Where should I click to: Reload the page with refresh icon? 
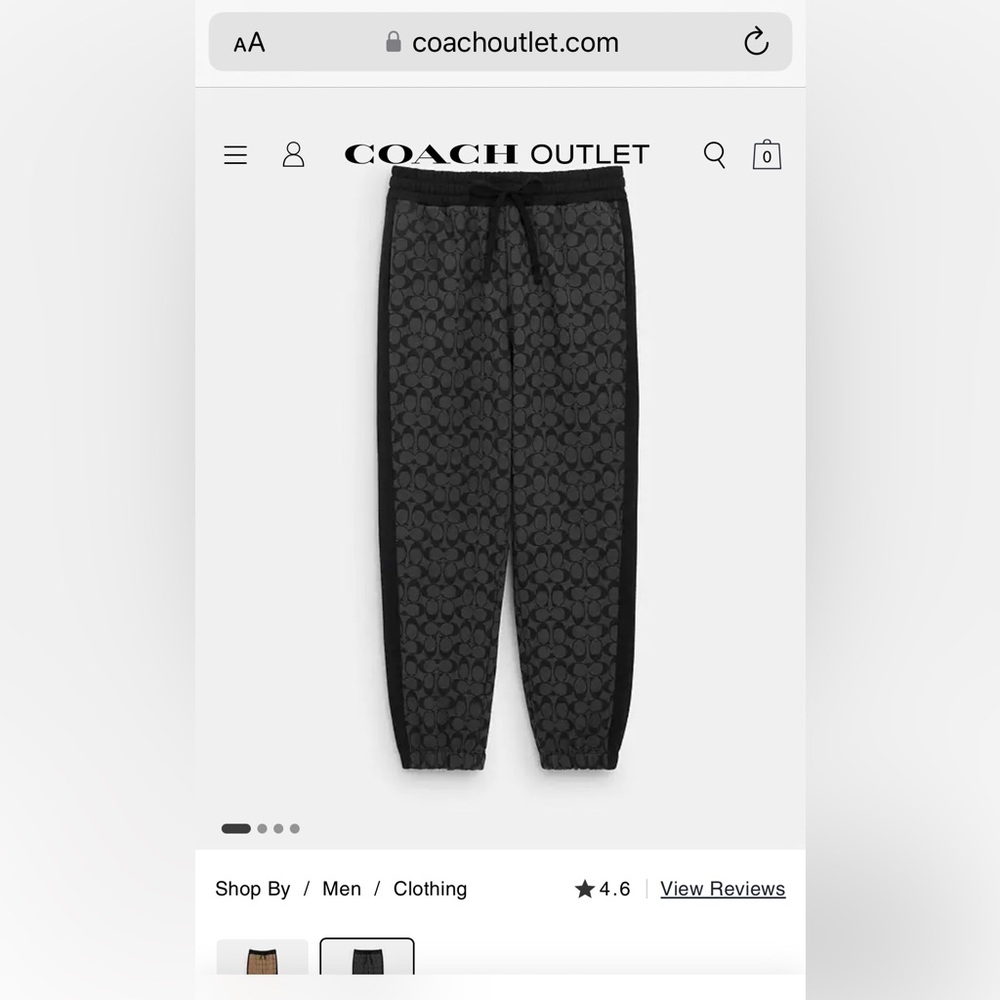tap(756, 41)
